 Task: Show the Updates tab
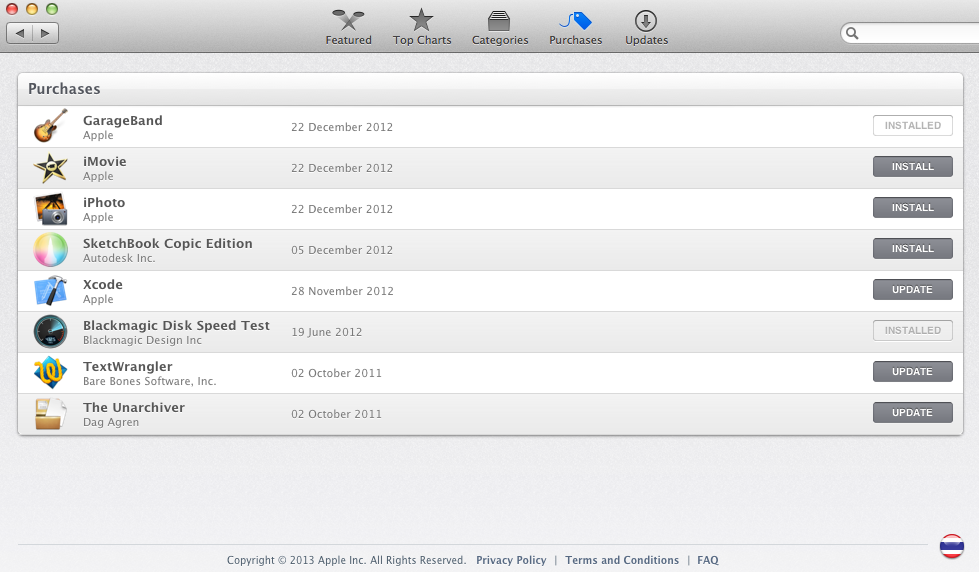(x=646, y=28)
